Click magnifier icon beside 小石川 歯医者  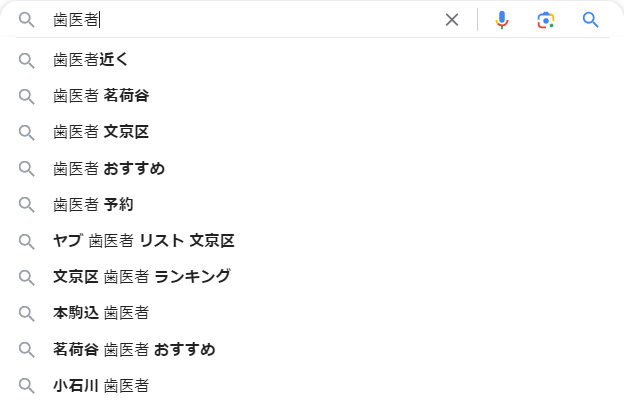click(x=27, y=386)
